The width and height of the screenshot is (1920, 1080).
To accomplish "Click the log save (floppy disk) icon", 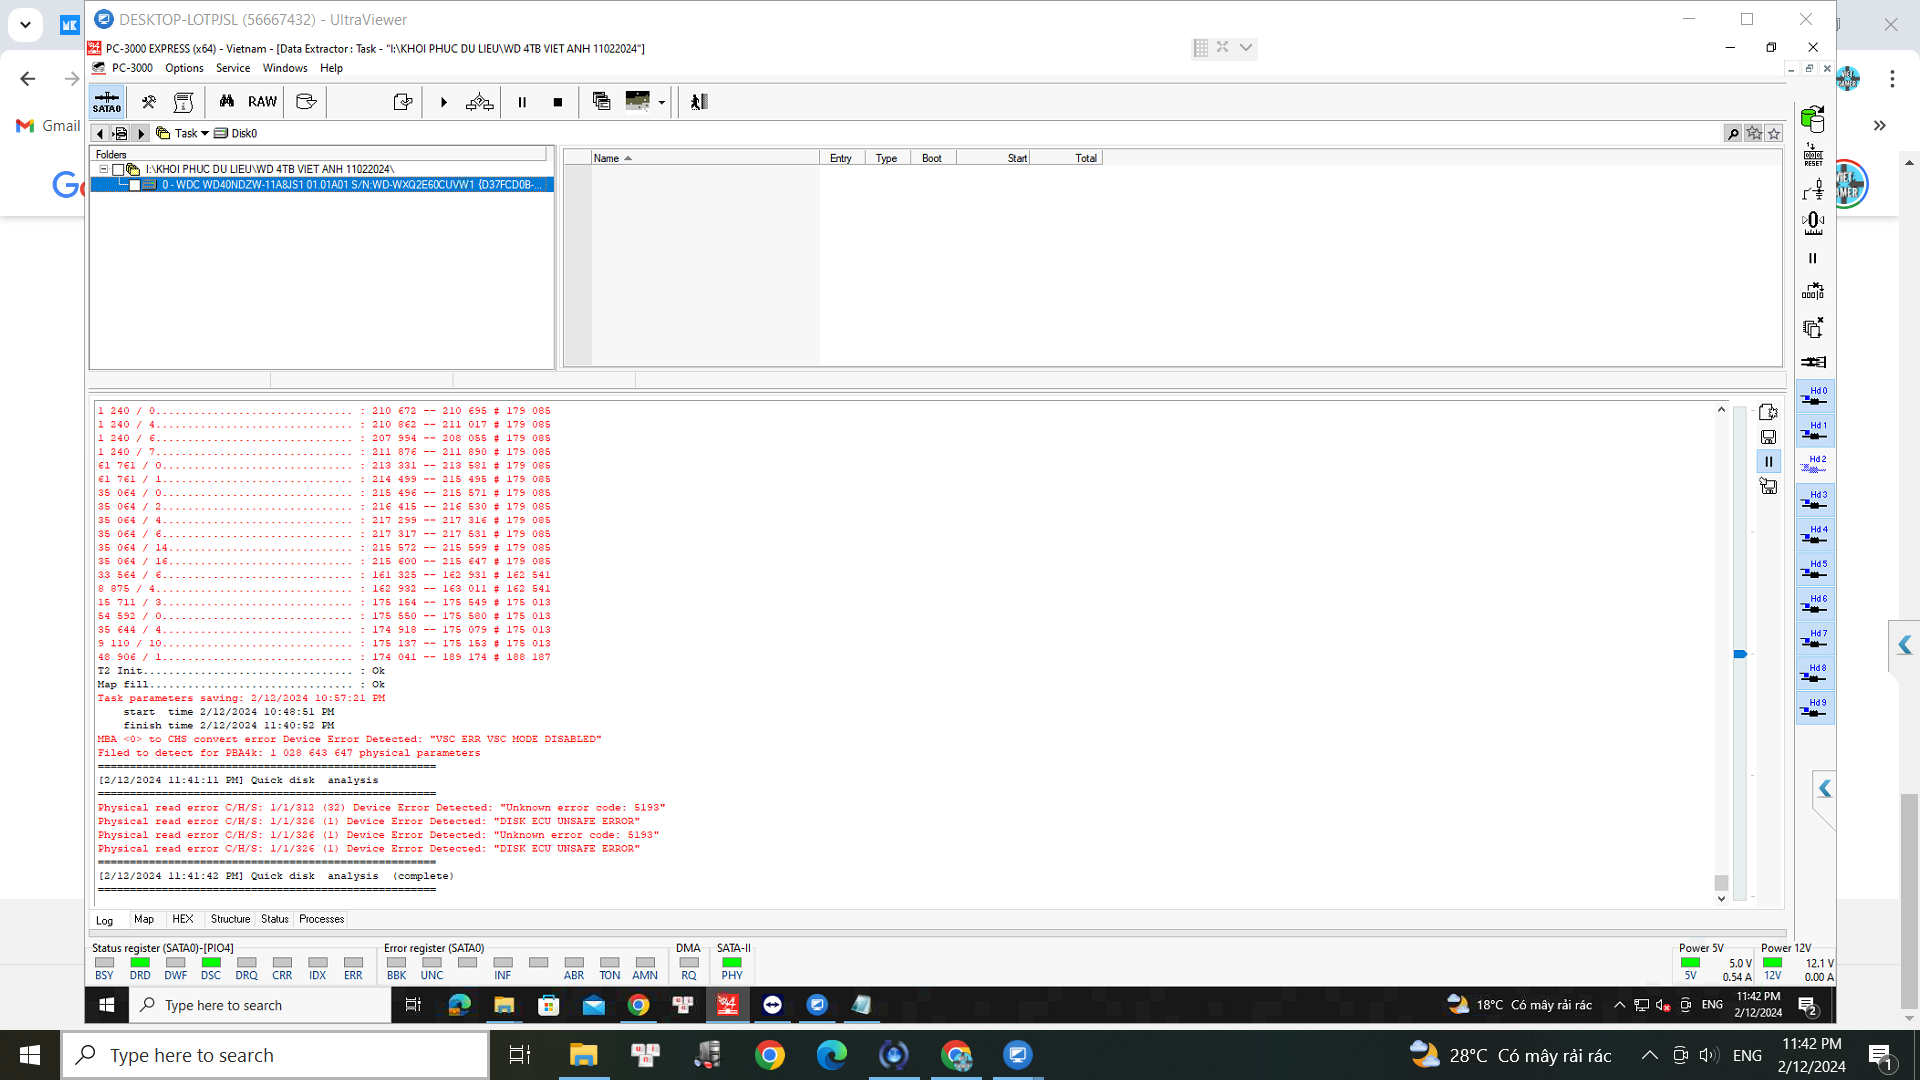I will pyautogui.click(x=1768, y=437).
